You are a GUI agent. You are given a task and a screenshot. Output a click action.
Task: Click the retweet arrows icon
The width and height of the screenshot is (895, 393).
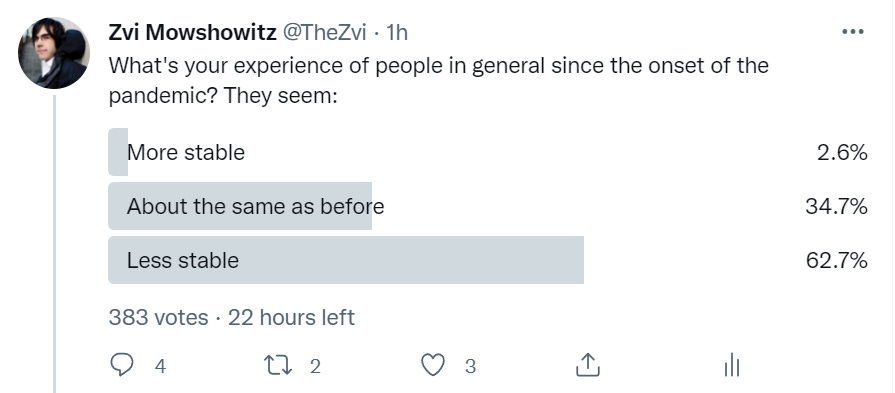tap(278, 366)
